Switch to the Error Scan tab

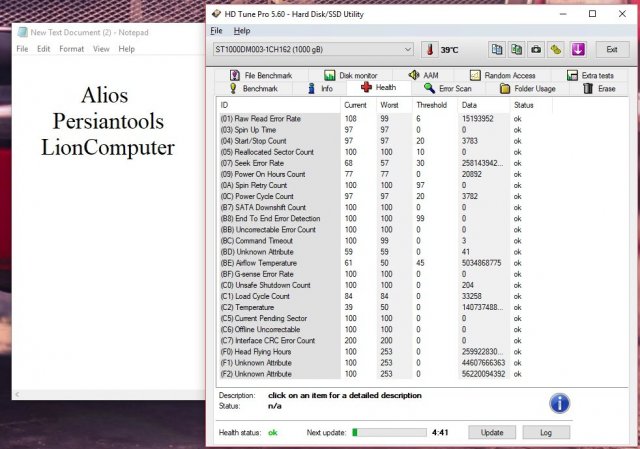(x=456, y=88)
